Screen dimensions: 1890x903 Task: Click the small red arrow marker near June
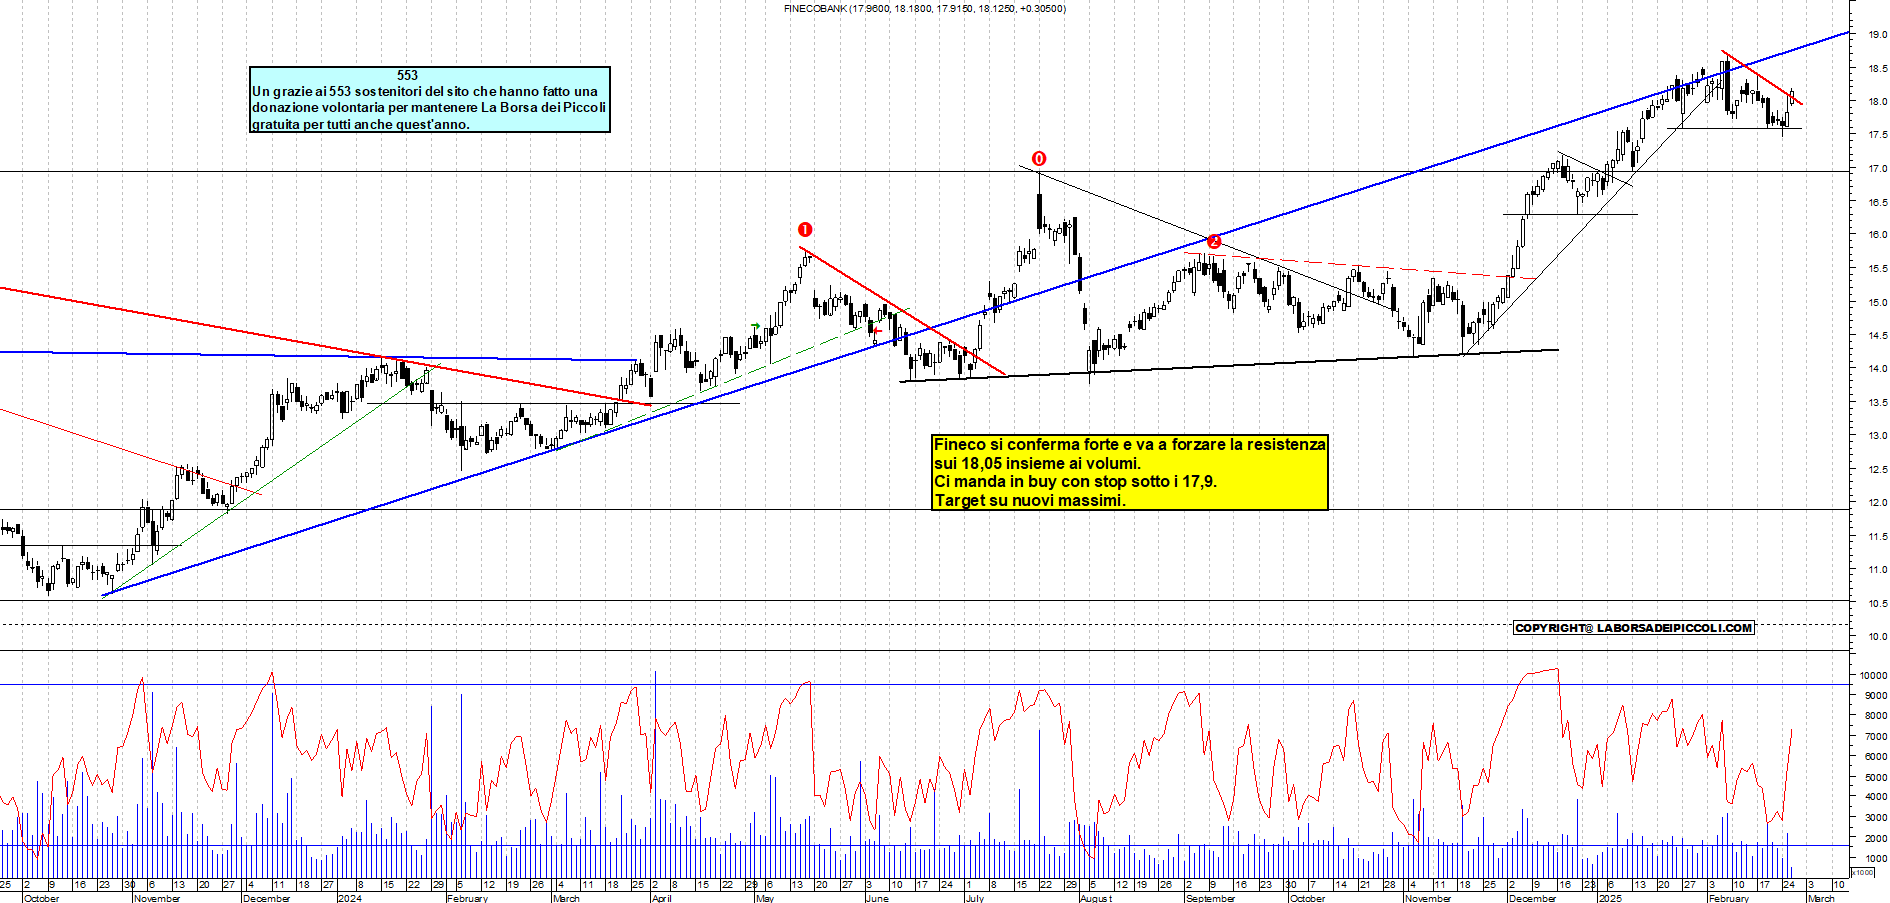point(877,329)
